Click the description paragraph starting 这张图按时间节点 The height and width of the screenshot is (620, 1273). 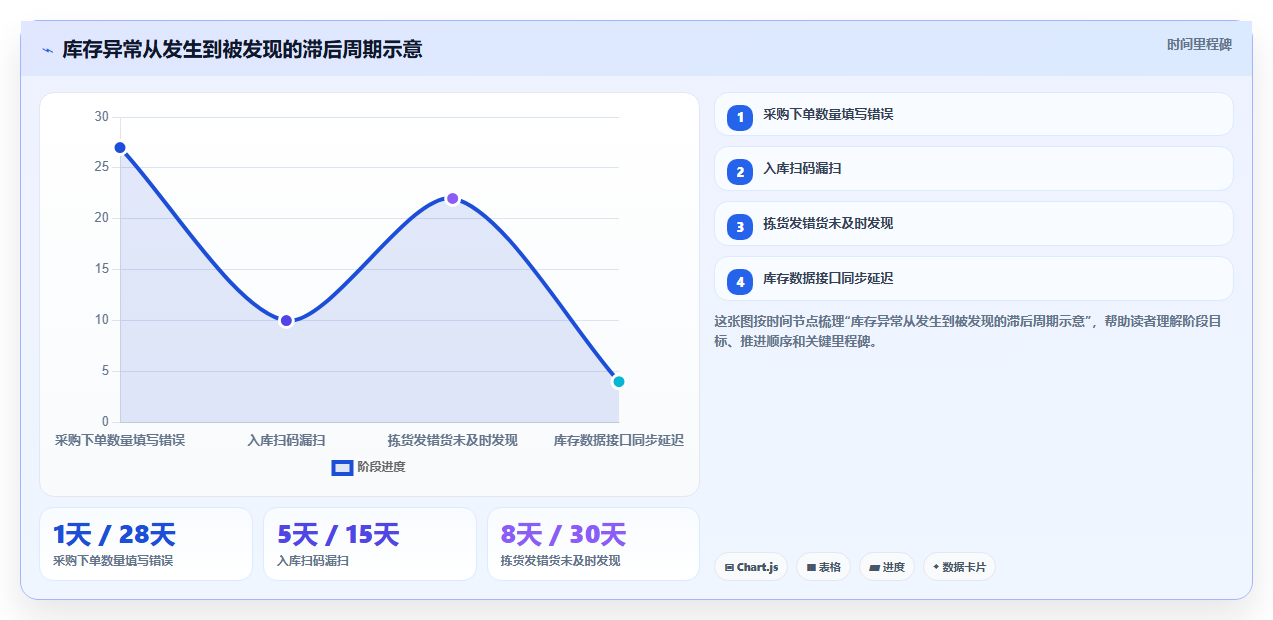967,331
